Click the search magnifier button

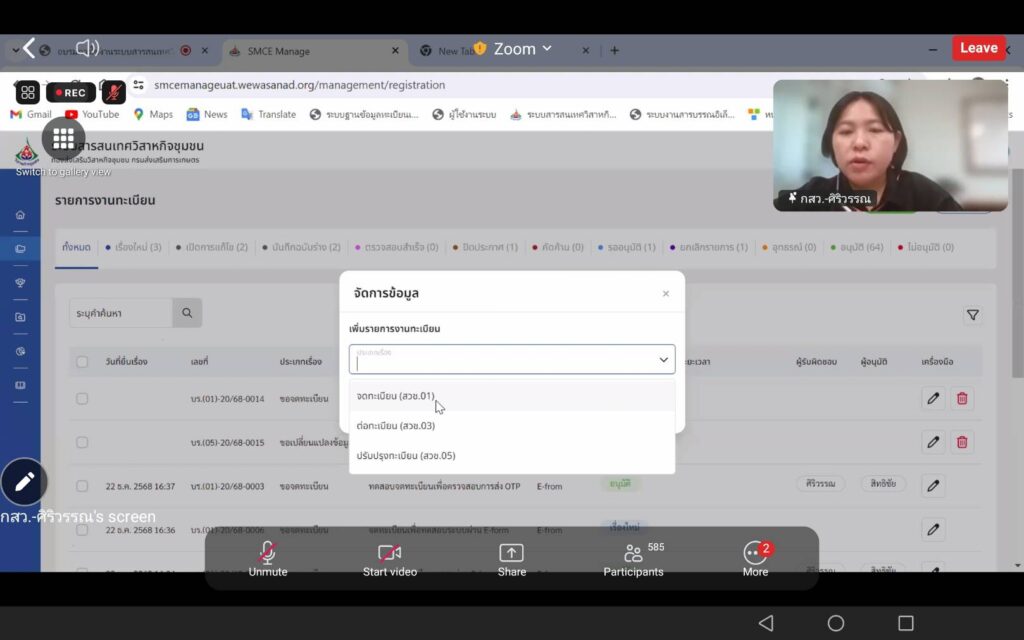[x=187, y=313]
